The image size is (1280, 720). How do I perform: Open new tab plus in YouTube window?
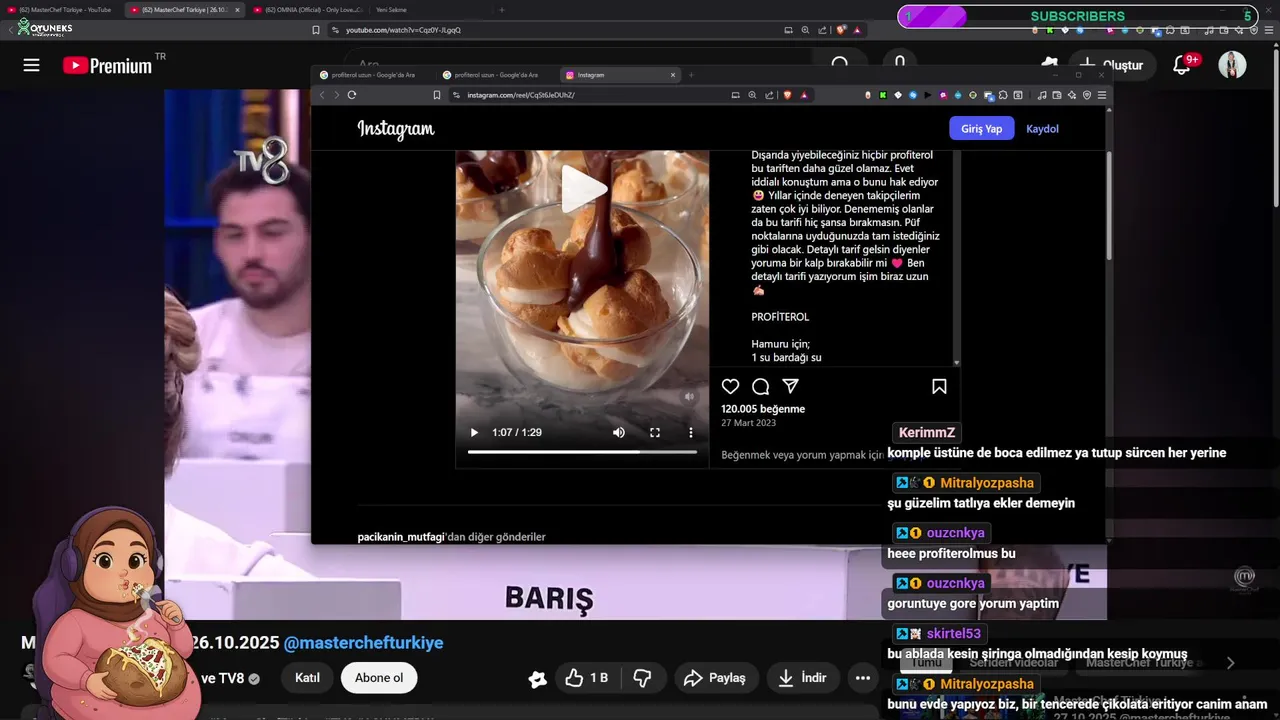point(501,10)
